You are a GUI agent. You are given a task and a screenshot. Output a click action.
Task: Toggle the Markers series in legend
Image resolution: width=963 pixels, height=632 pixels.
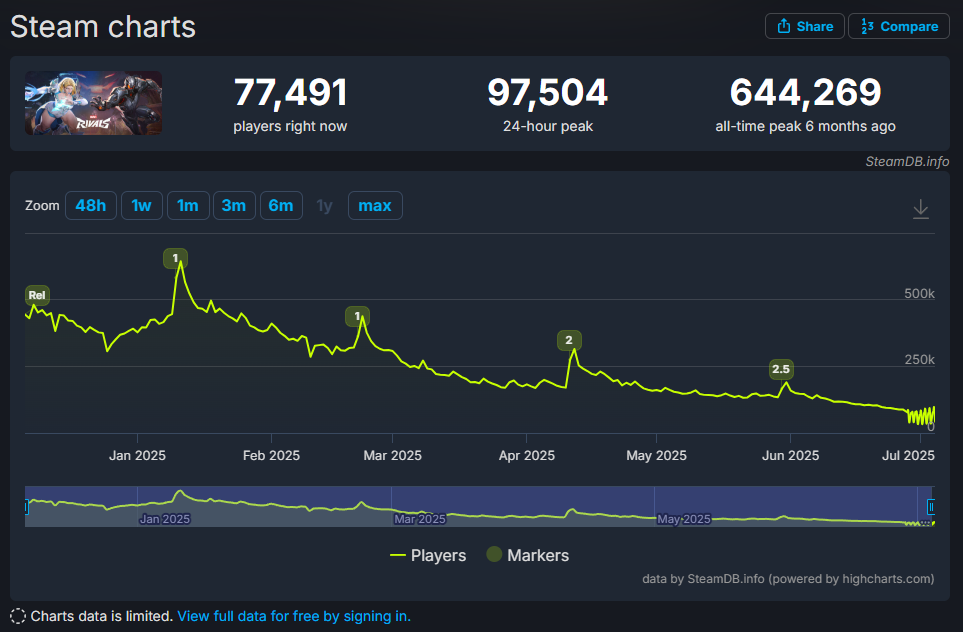(x=528, y=555)
